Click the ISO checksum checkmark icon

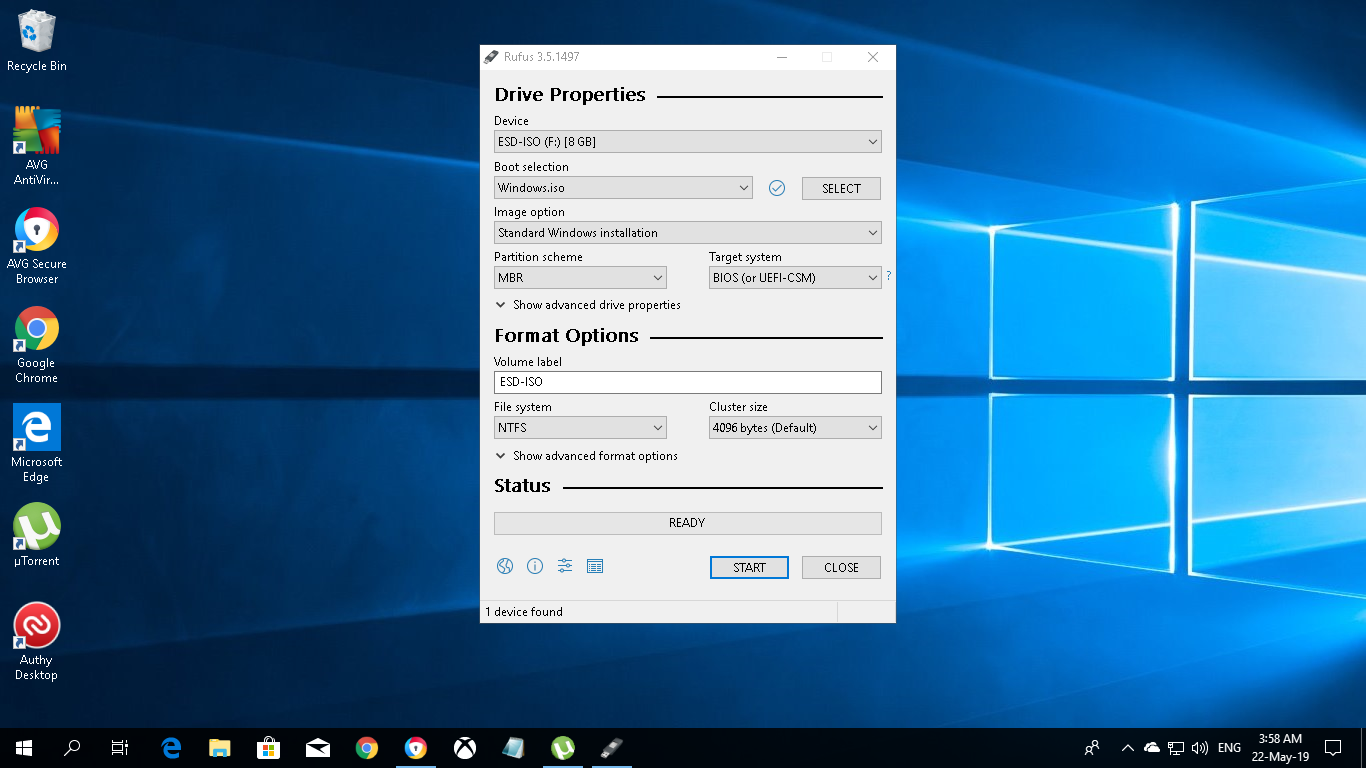[x=777, y=188]
